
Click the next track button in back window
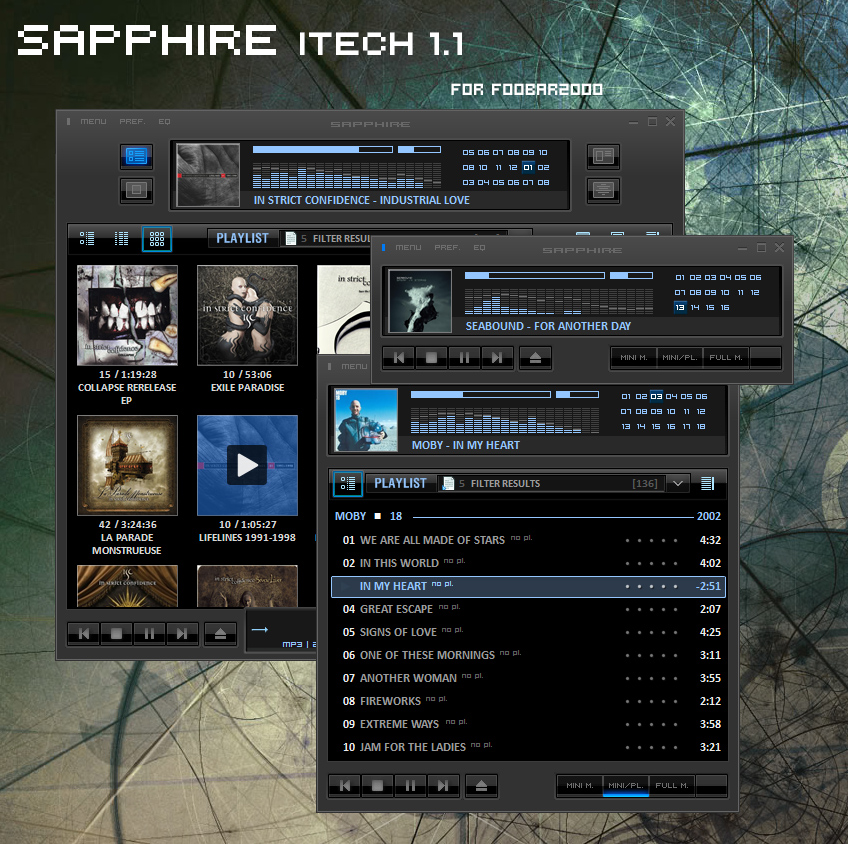(182, 634)
